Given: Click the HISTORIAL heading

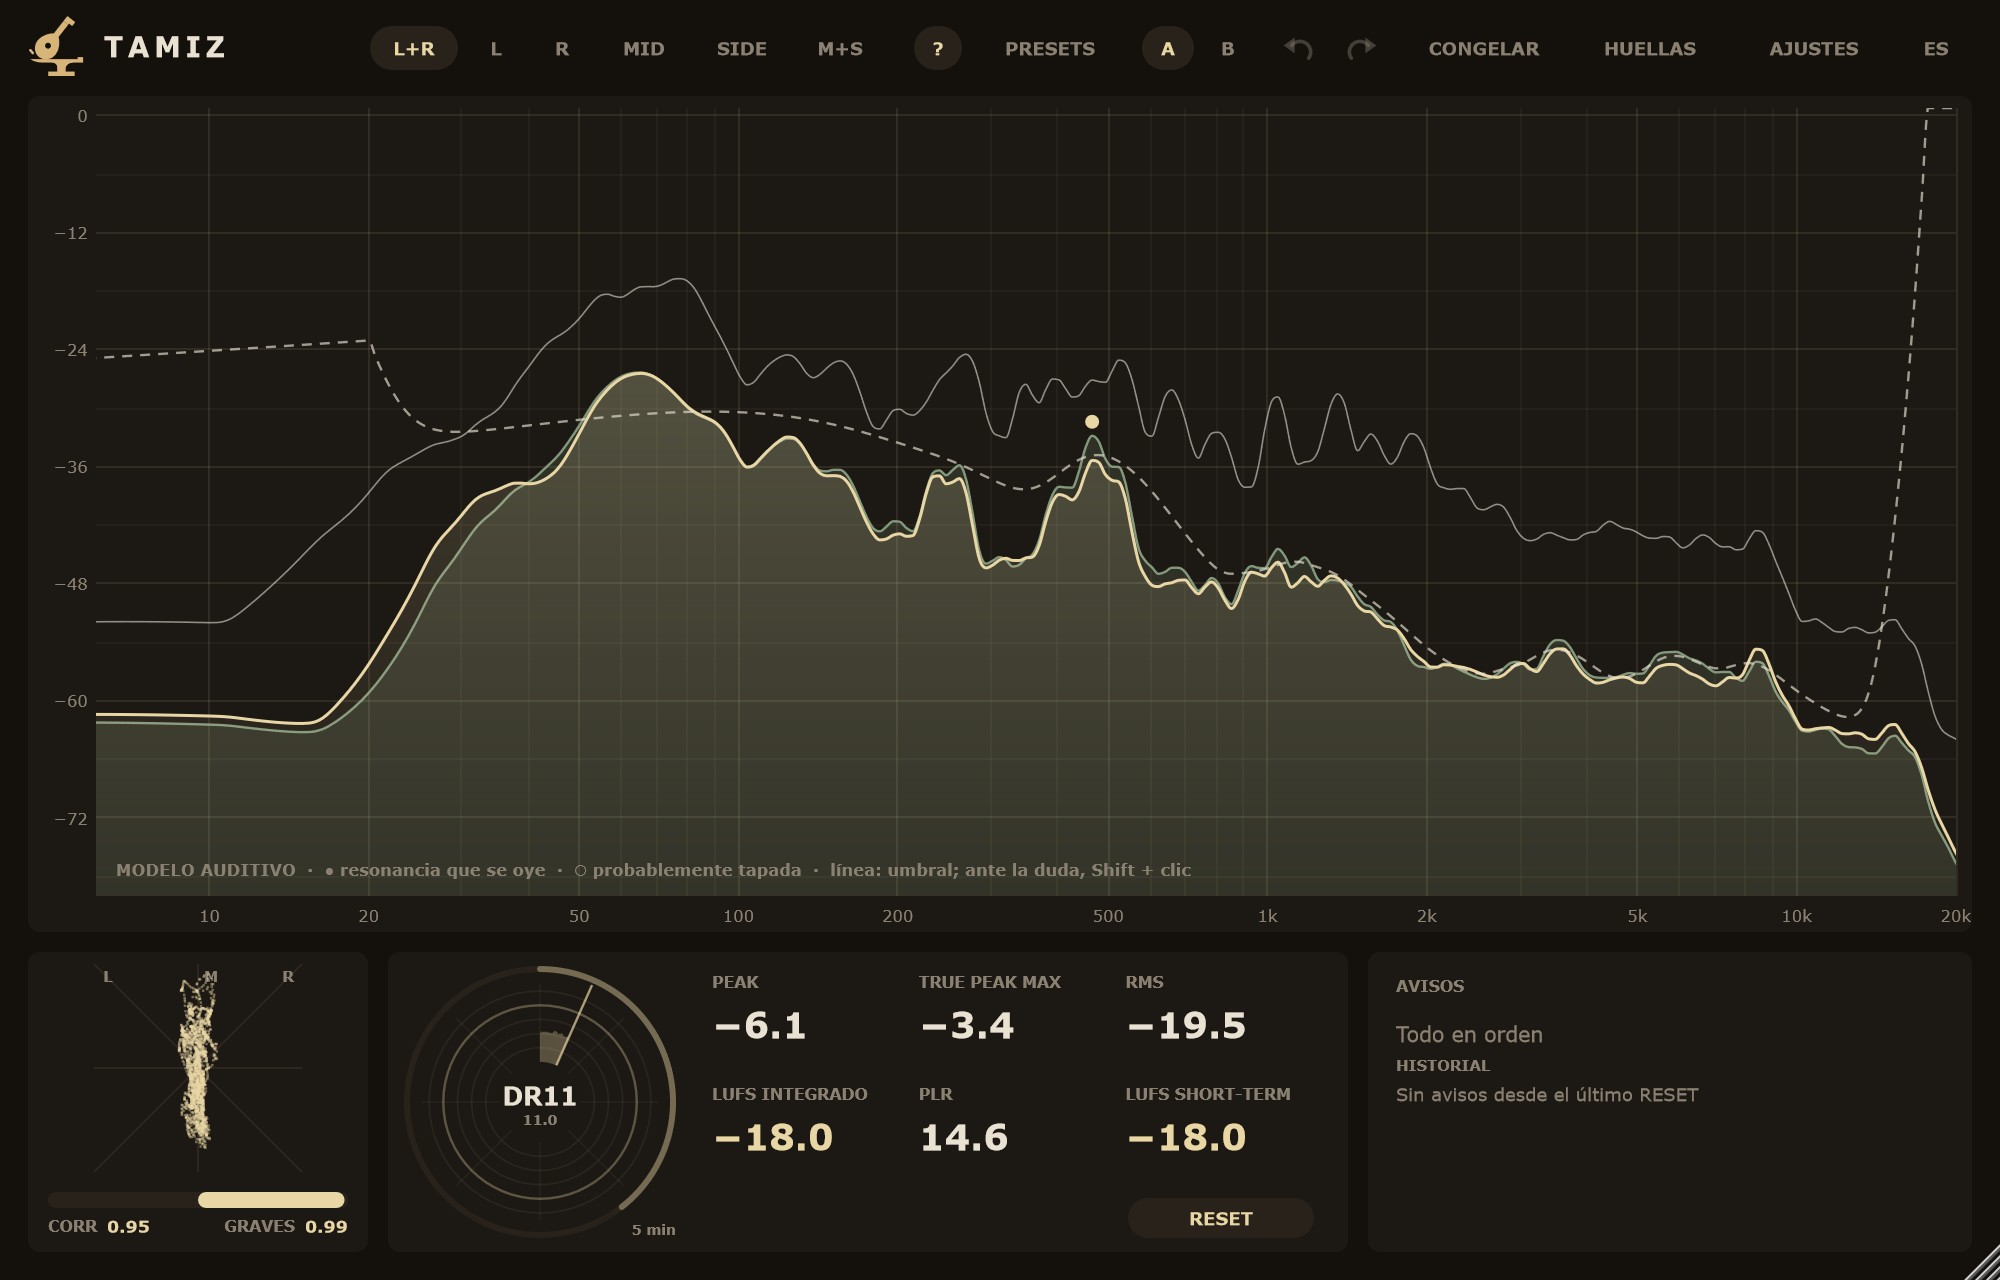Looking at the screenshot, I should tap(1443, 1066).
